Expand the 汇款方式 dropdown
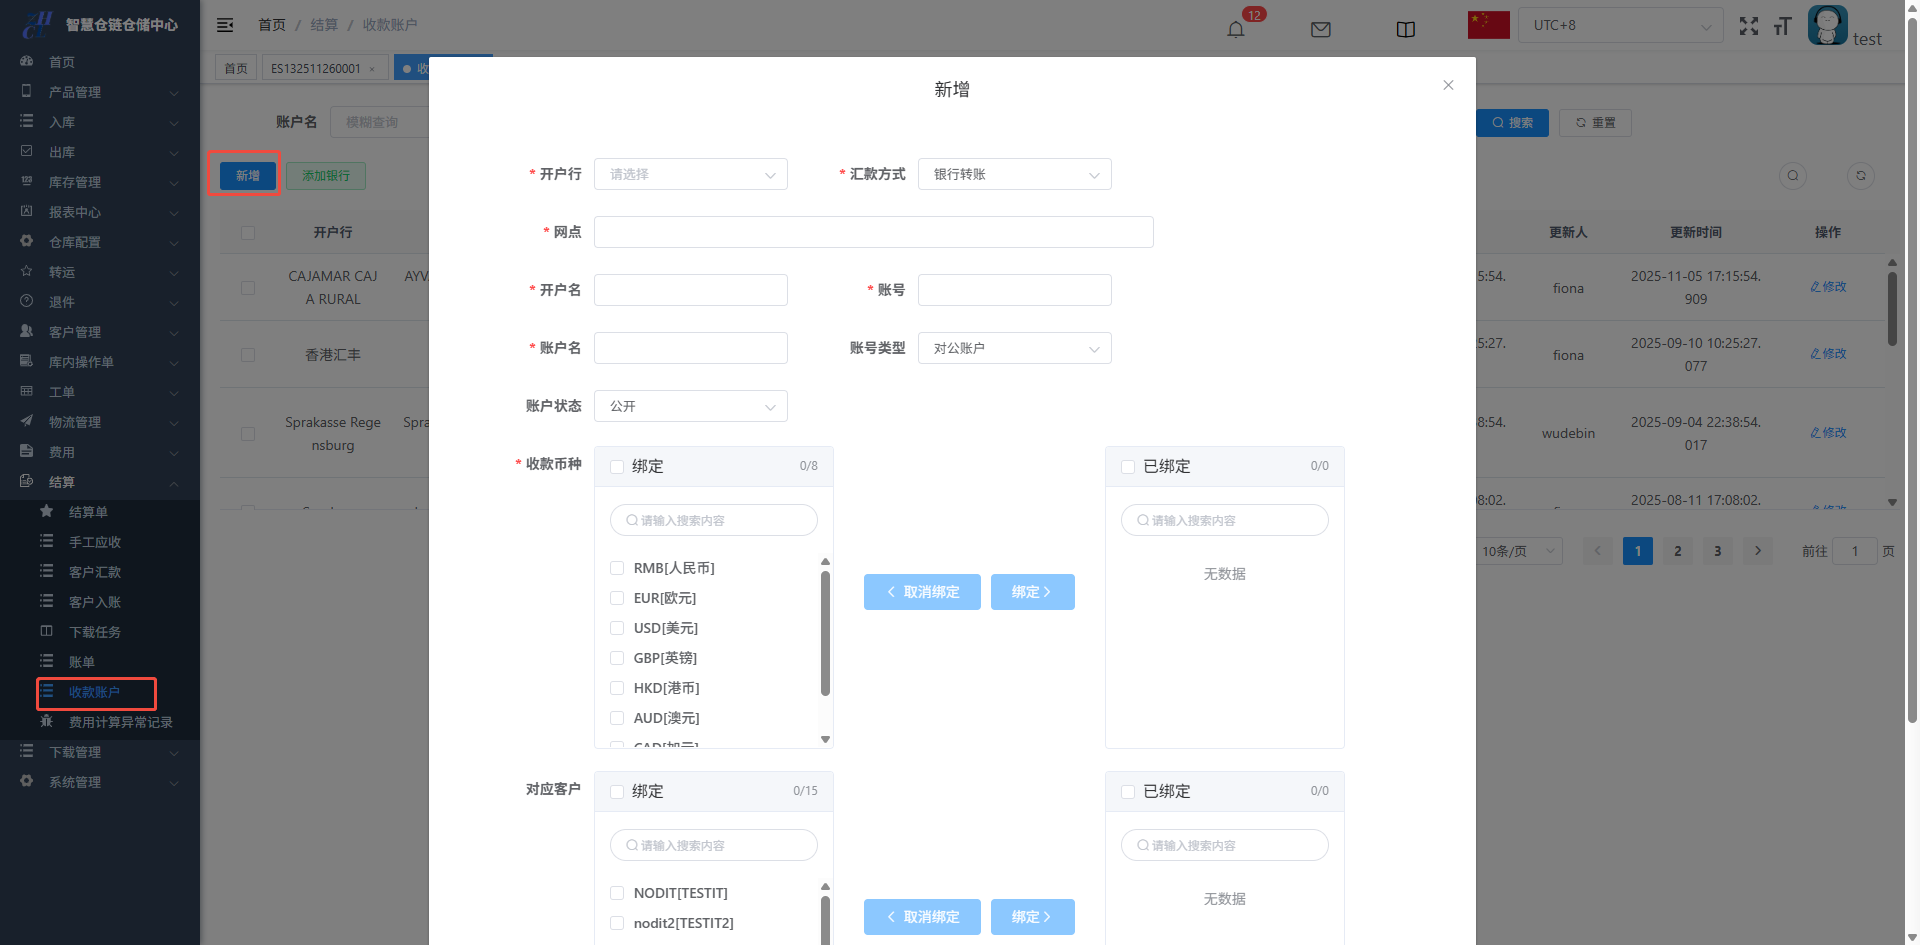Screen dimensions: 1920x945 click(x=1014, y=174)
